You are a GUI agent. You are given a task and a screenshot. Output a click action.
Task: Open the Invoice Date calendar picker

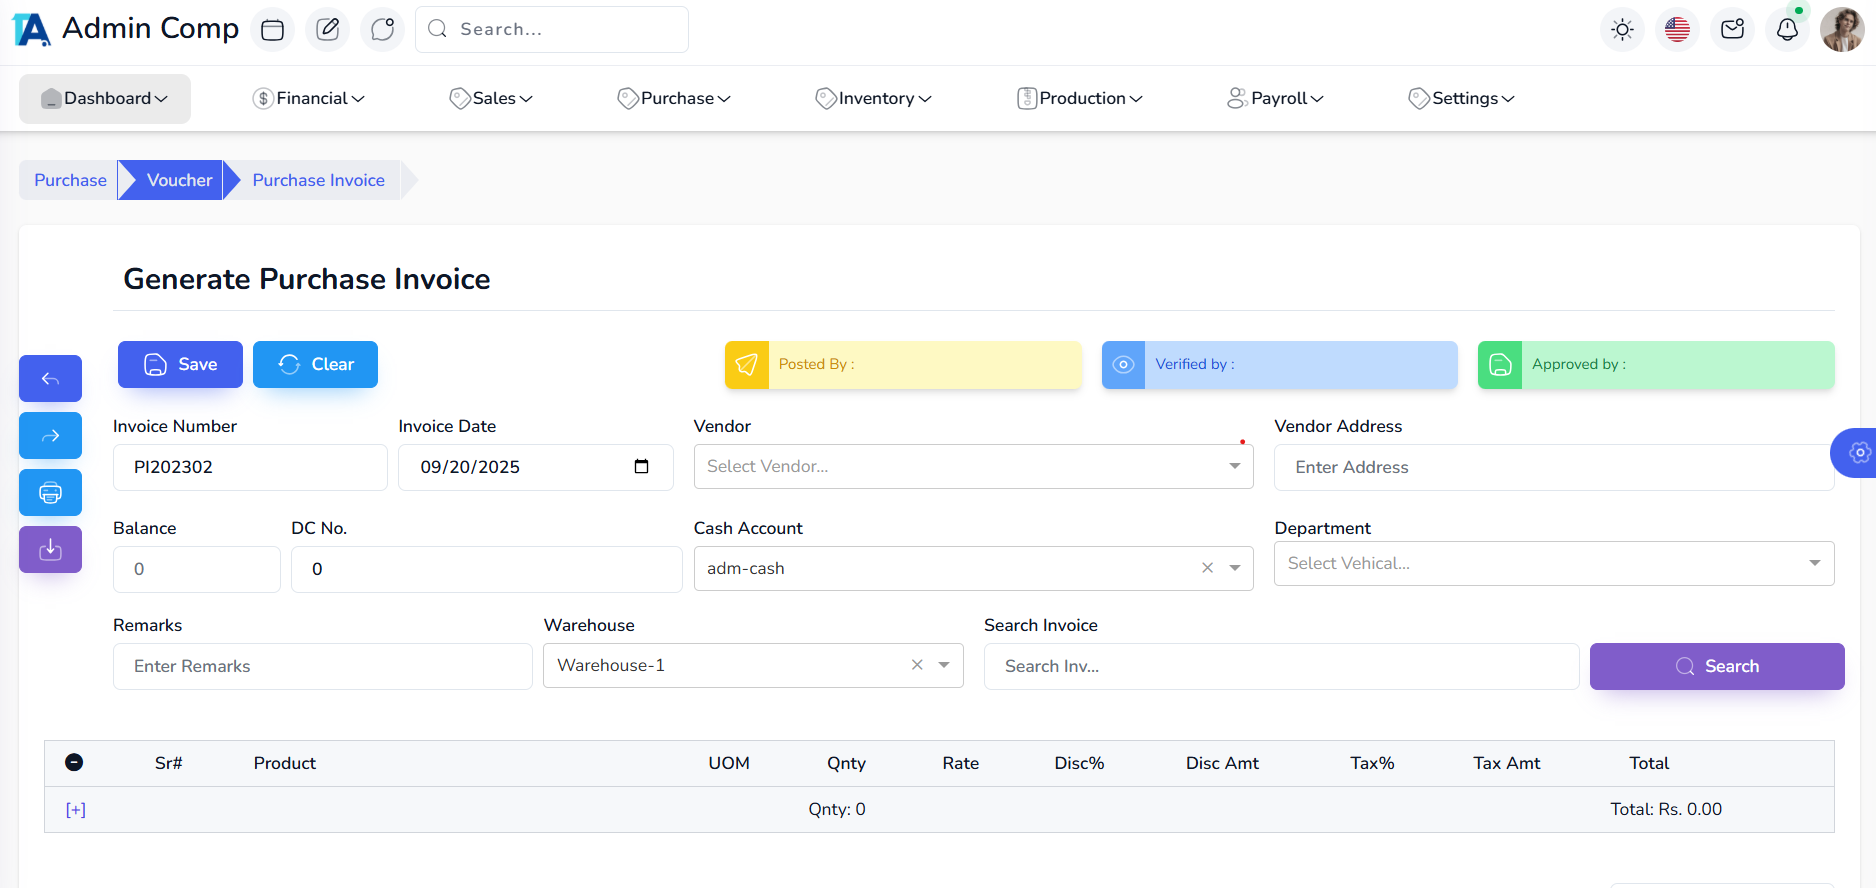[641, 467]
